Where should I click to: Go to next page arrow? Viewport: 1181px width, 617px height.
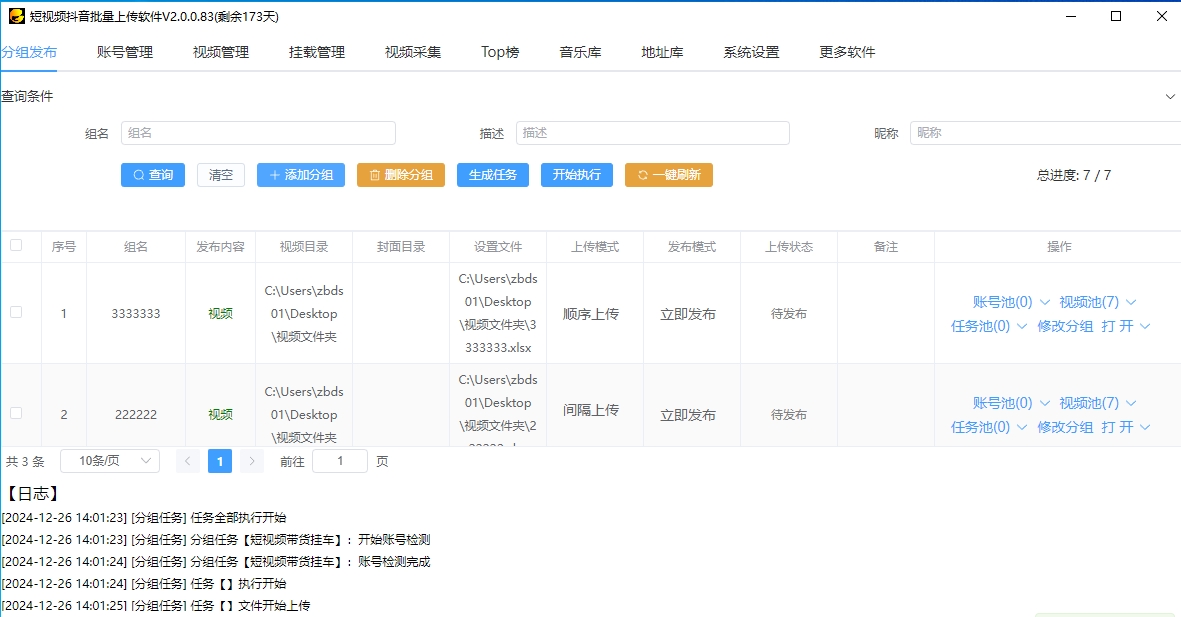point(252,461)
